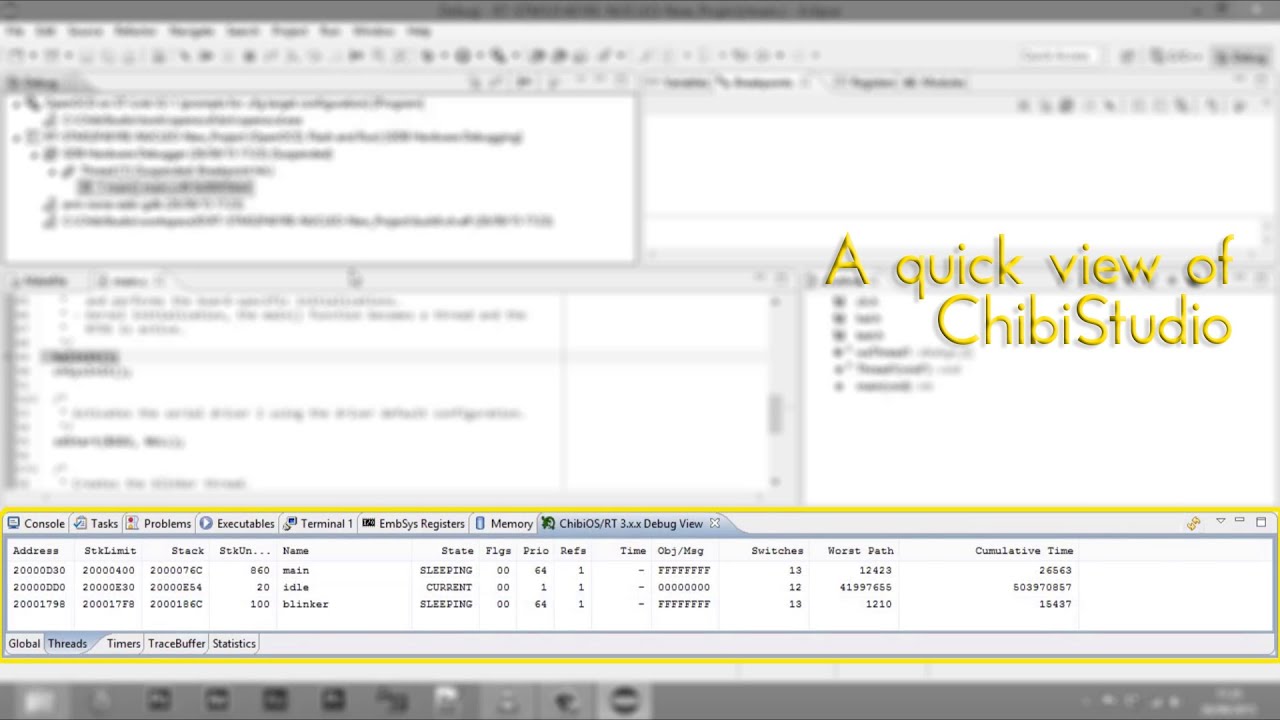Viewport: 1280px width, 720px height.
Task: Open the EmbSys Registers tab
Action: (x=413, y=523)
